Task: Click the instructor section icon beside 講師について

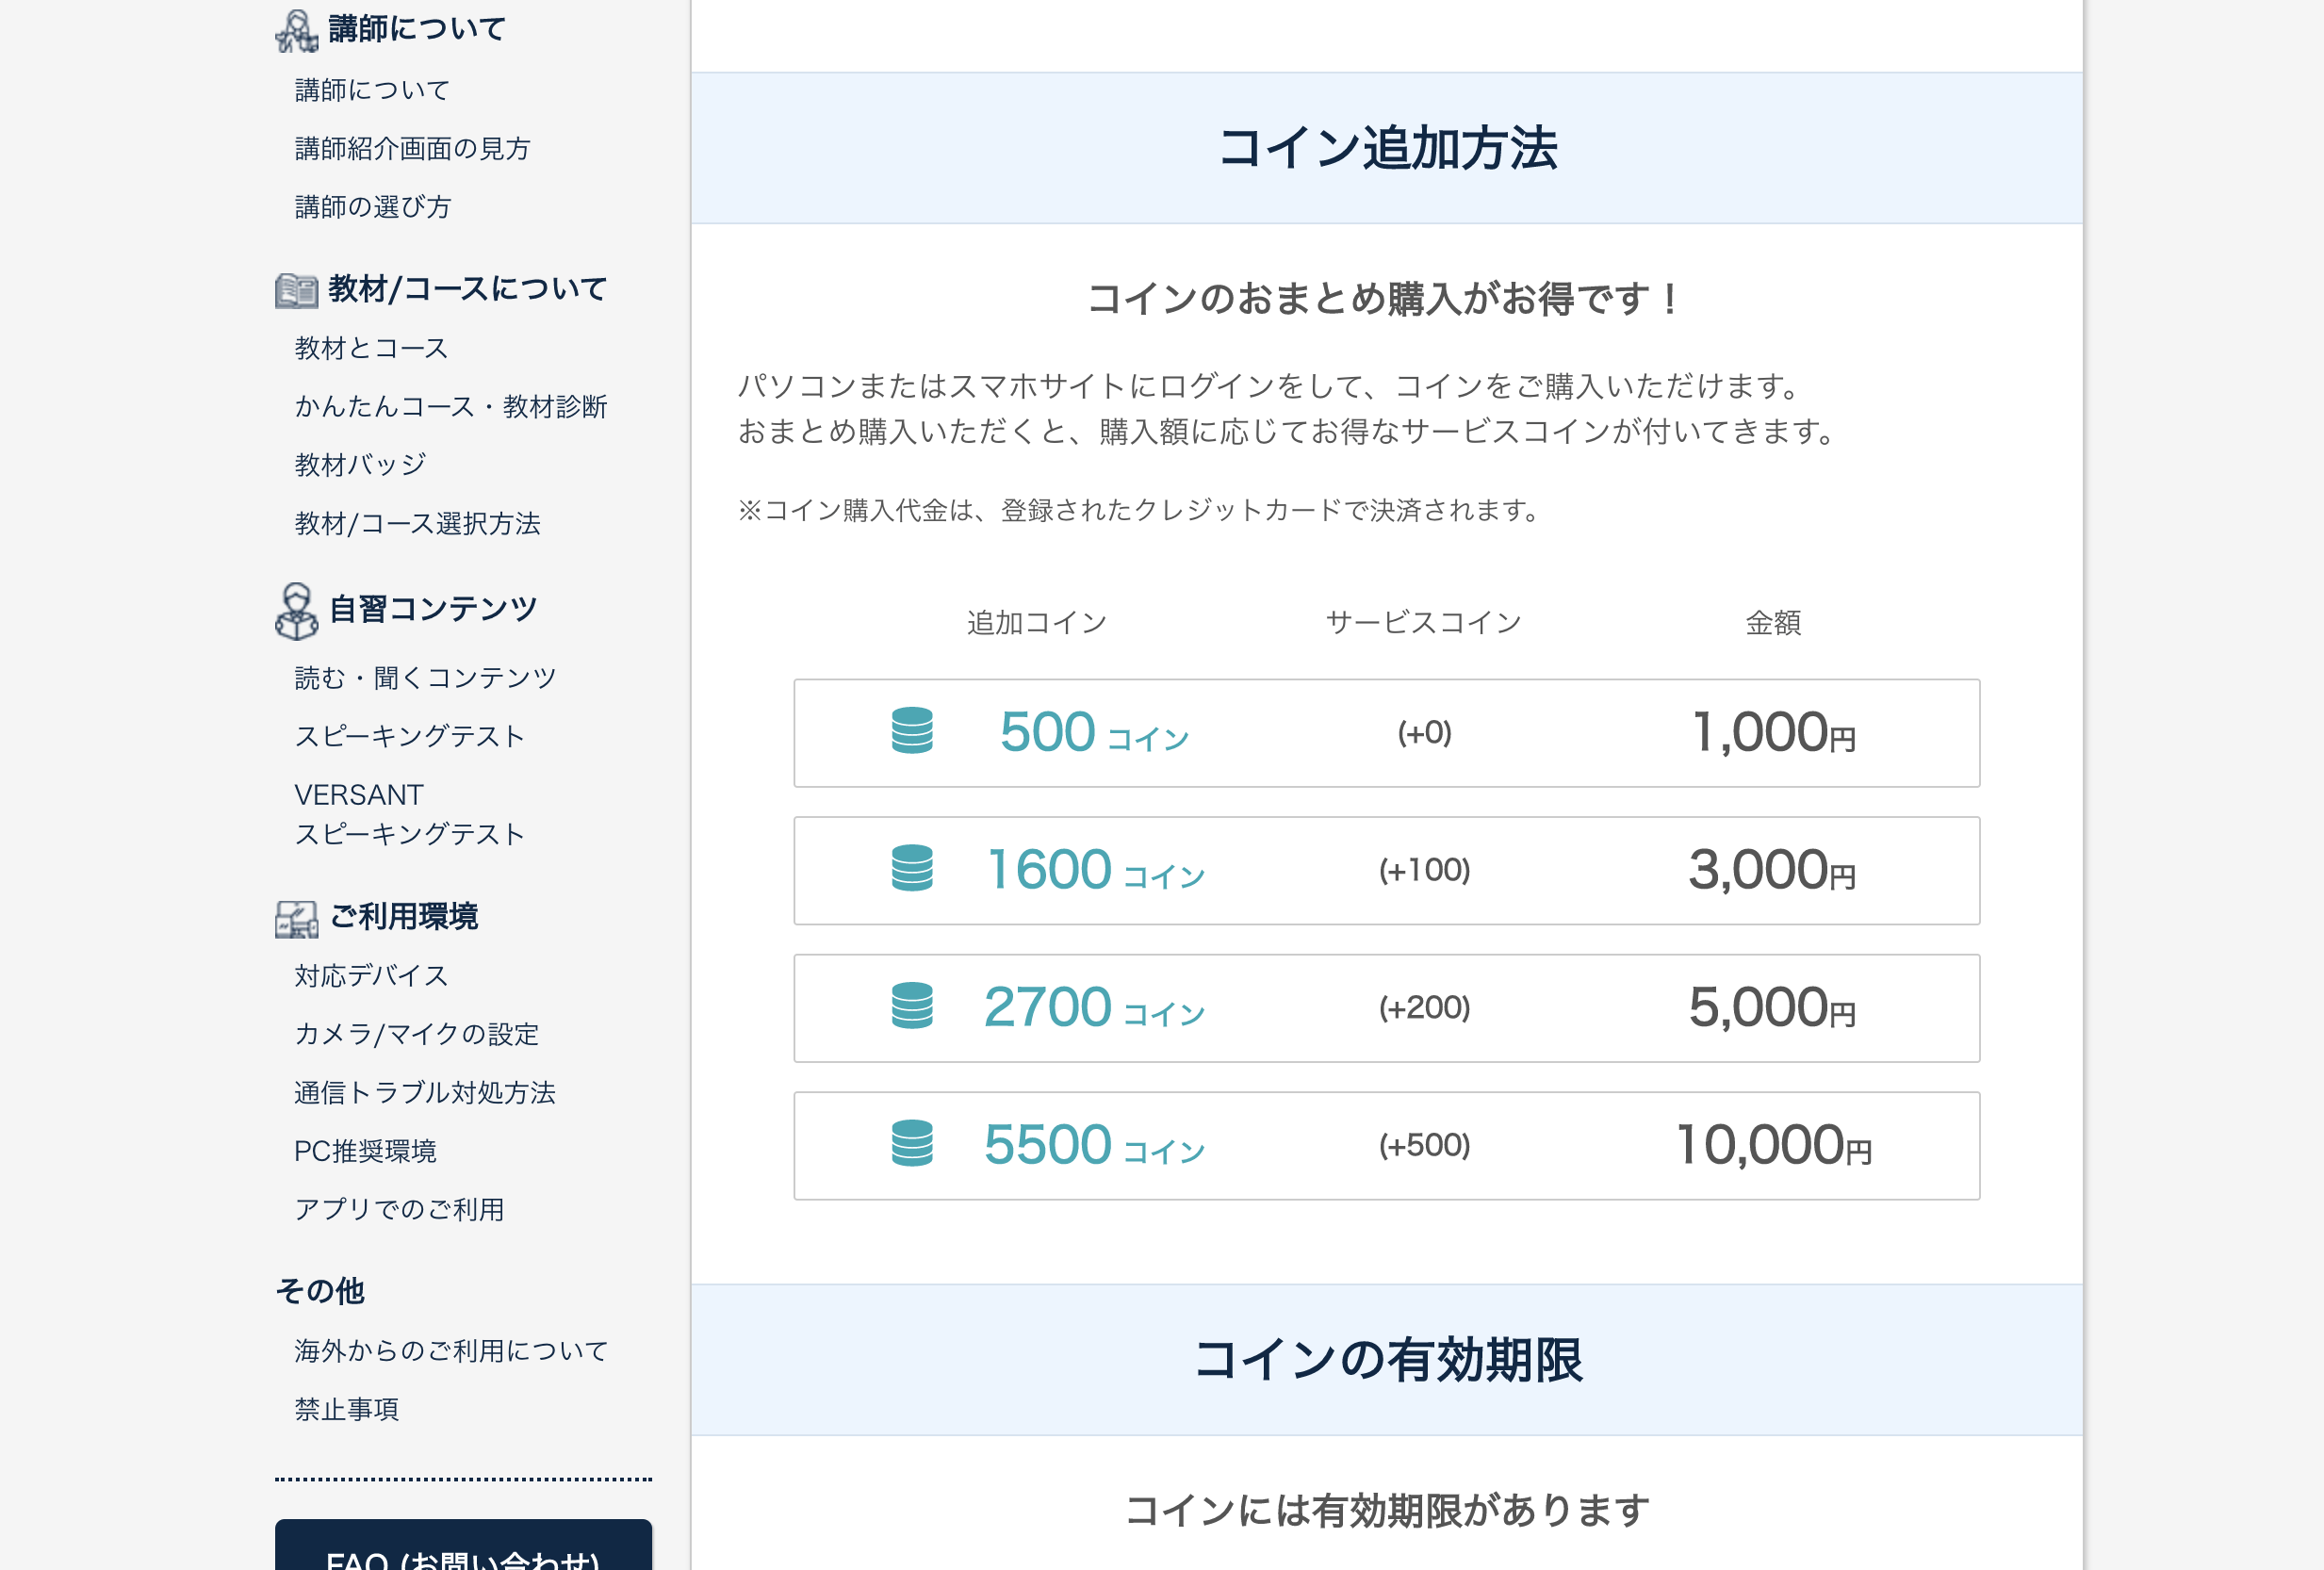Action: pyautogui.click(x=296, y=30)
